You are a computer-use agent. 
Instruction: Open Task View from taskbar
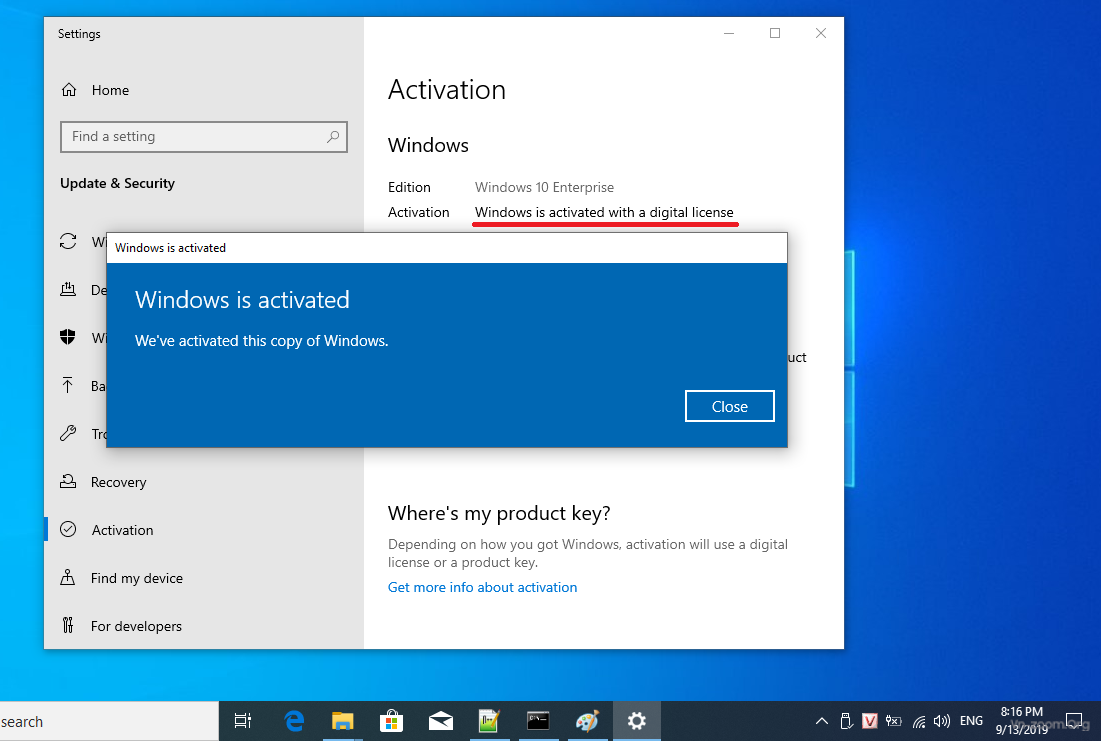pos(242,721)
